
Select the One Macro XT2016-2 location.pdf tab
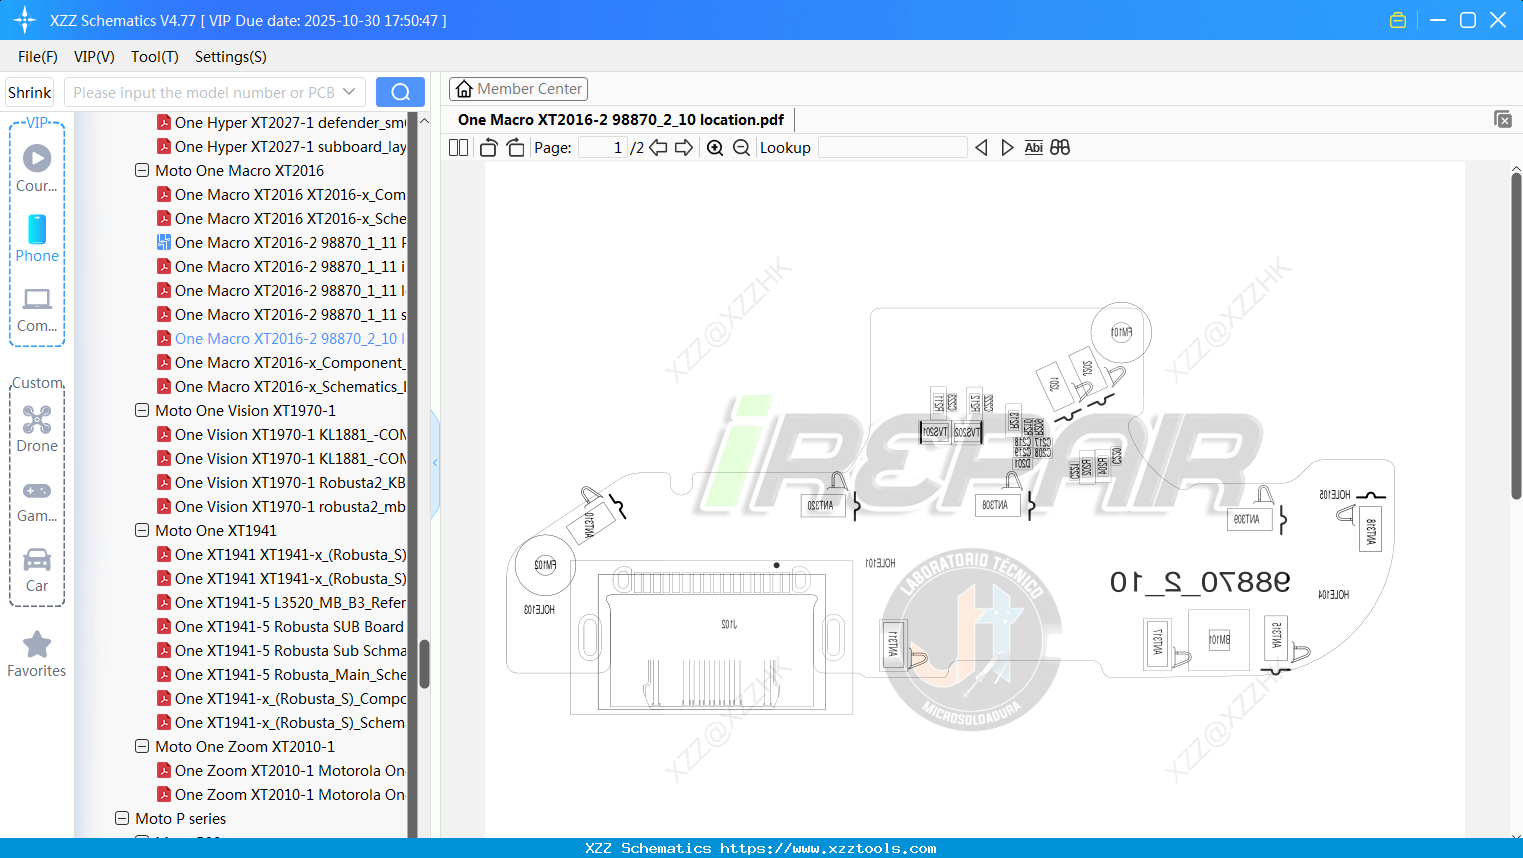[x=621, y=120]
